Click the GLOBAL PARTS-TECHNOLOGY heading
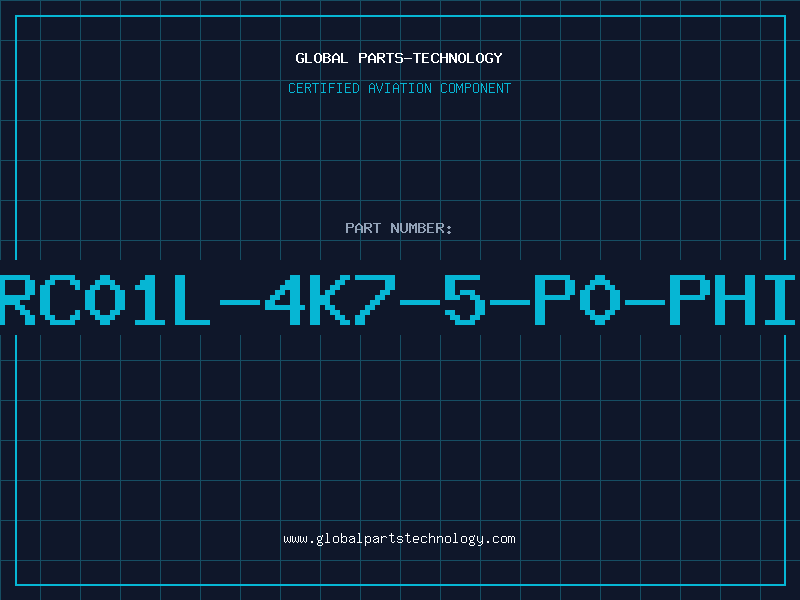Screen dimensions: 800x600 tap(399, 58)
